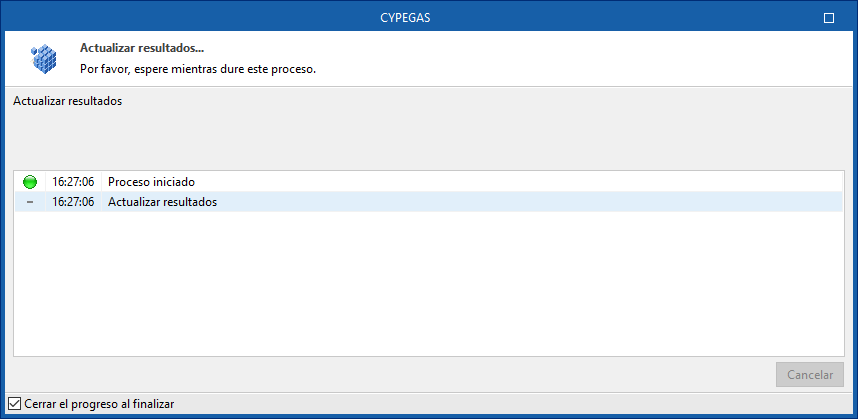Click the timestamp of the Proceso iniciado row

(x=73, y=182)
